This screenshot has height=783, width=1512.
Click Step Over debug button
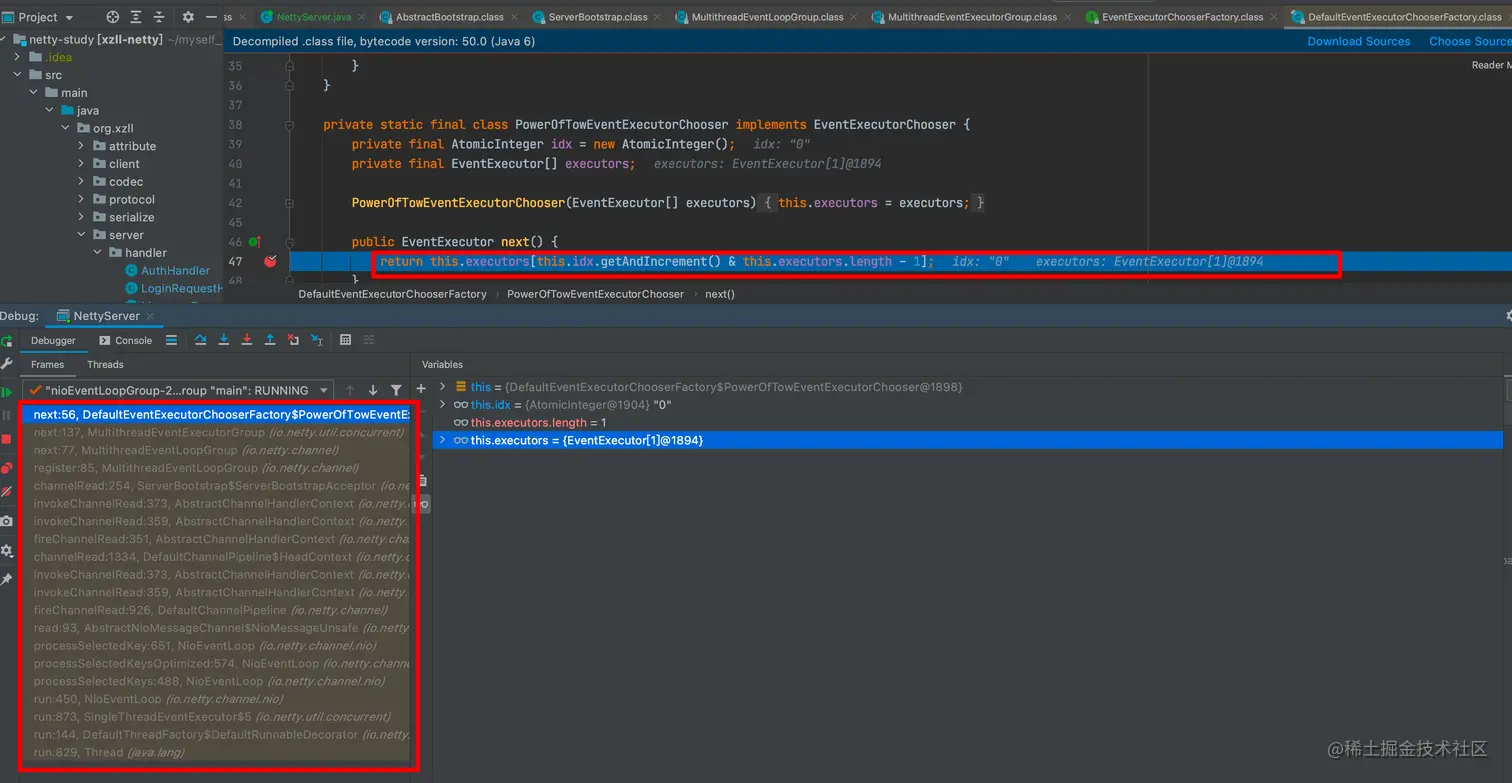point(201,340)
